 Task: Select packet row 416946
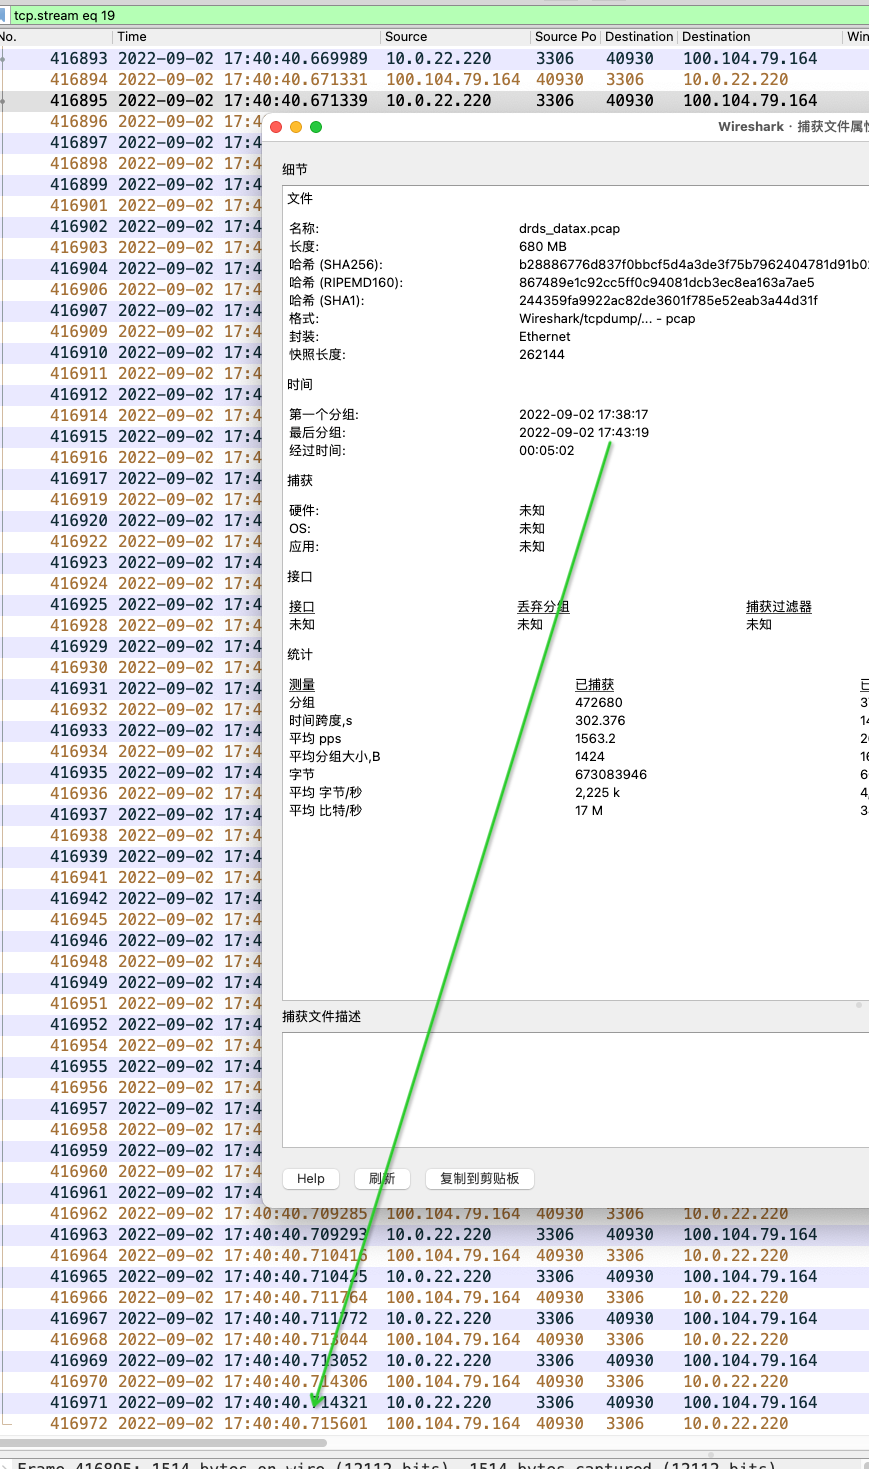[130, 941]
